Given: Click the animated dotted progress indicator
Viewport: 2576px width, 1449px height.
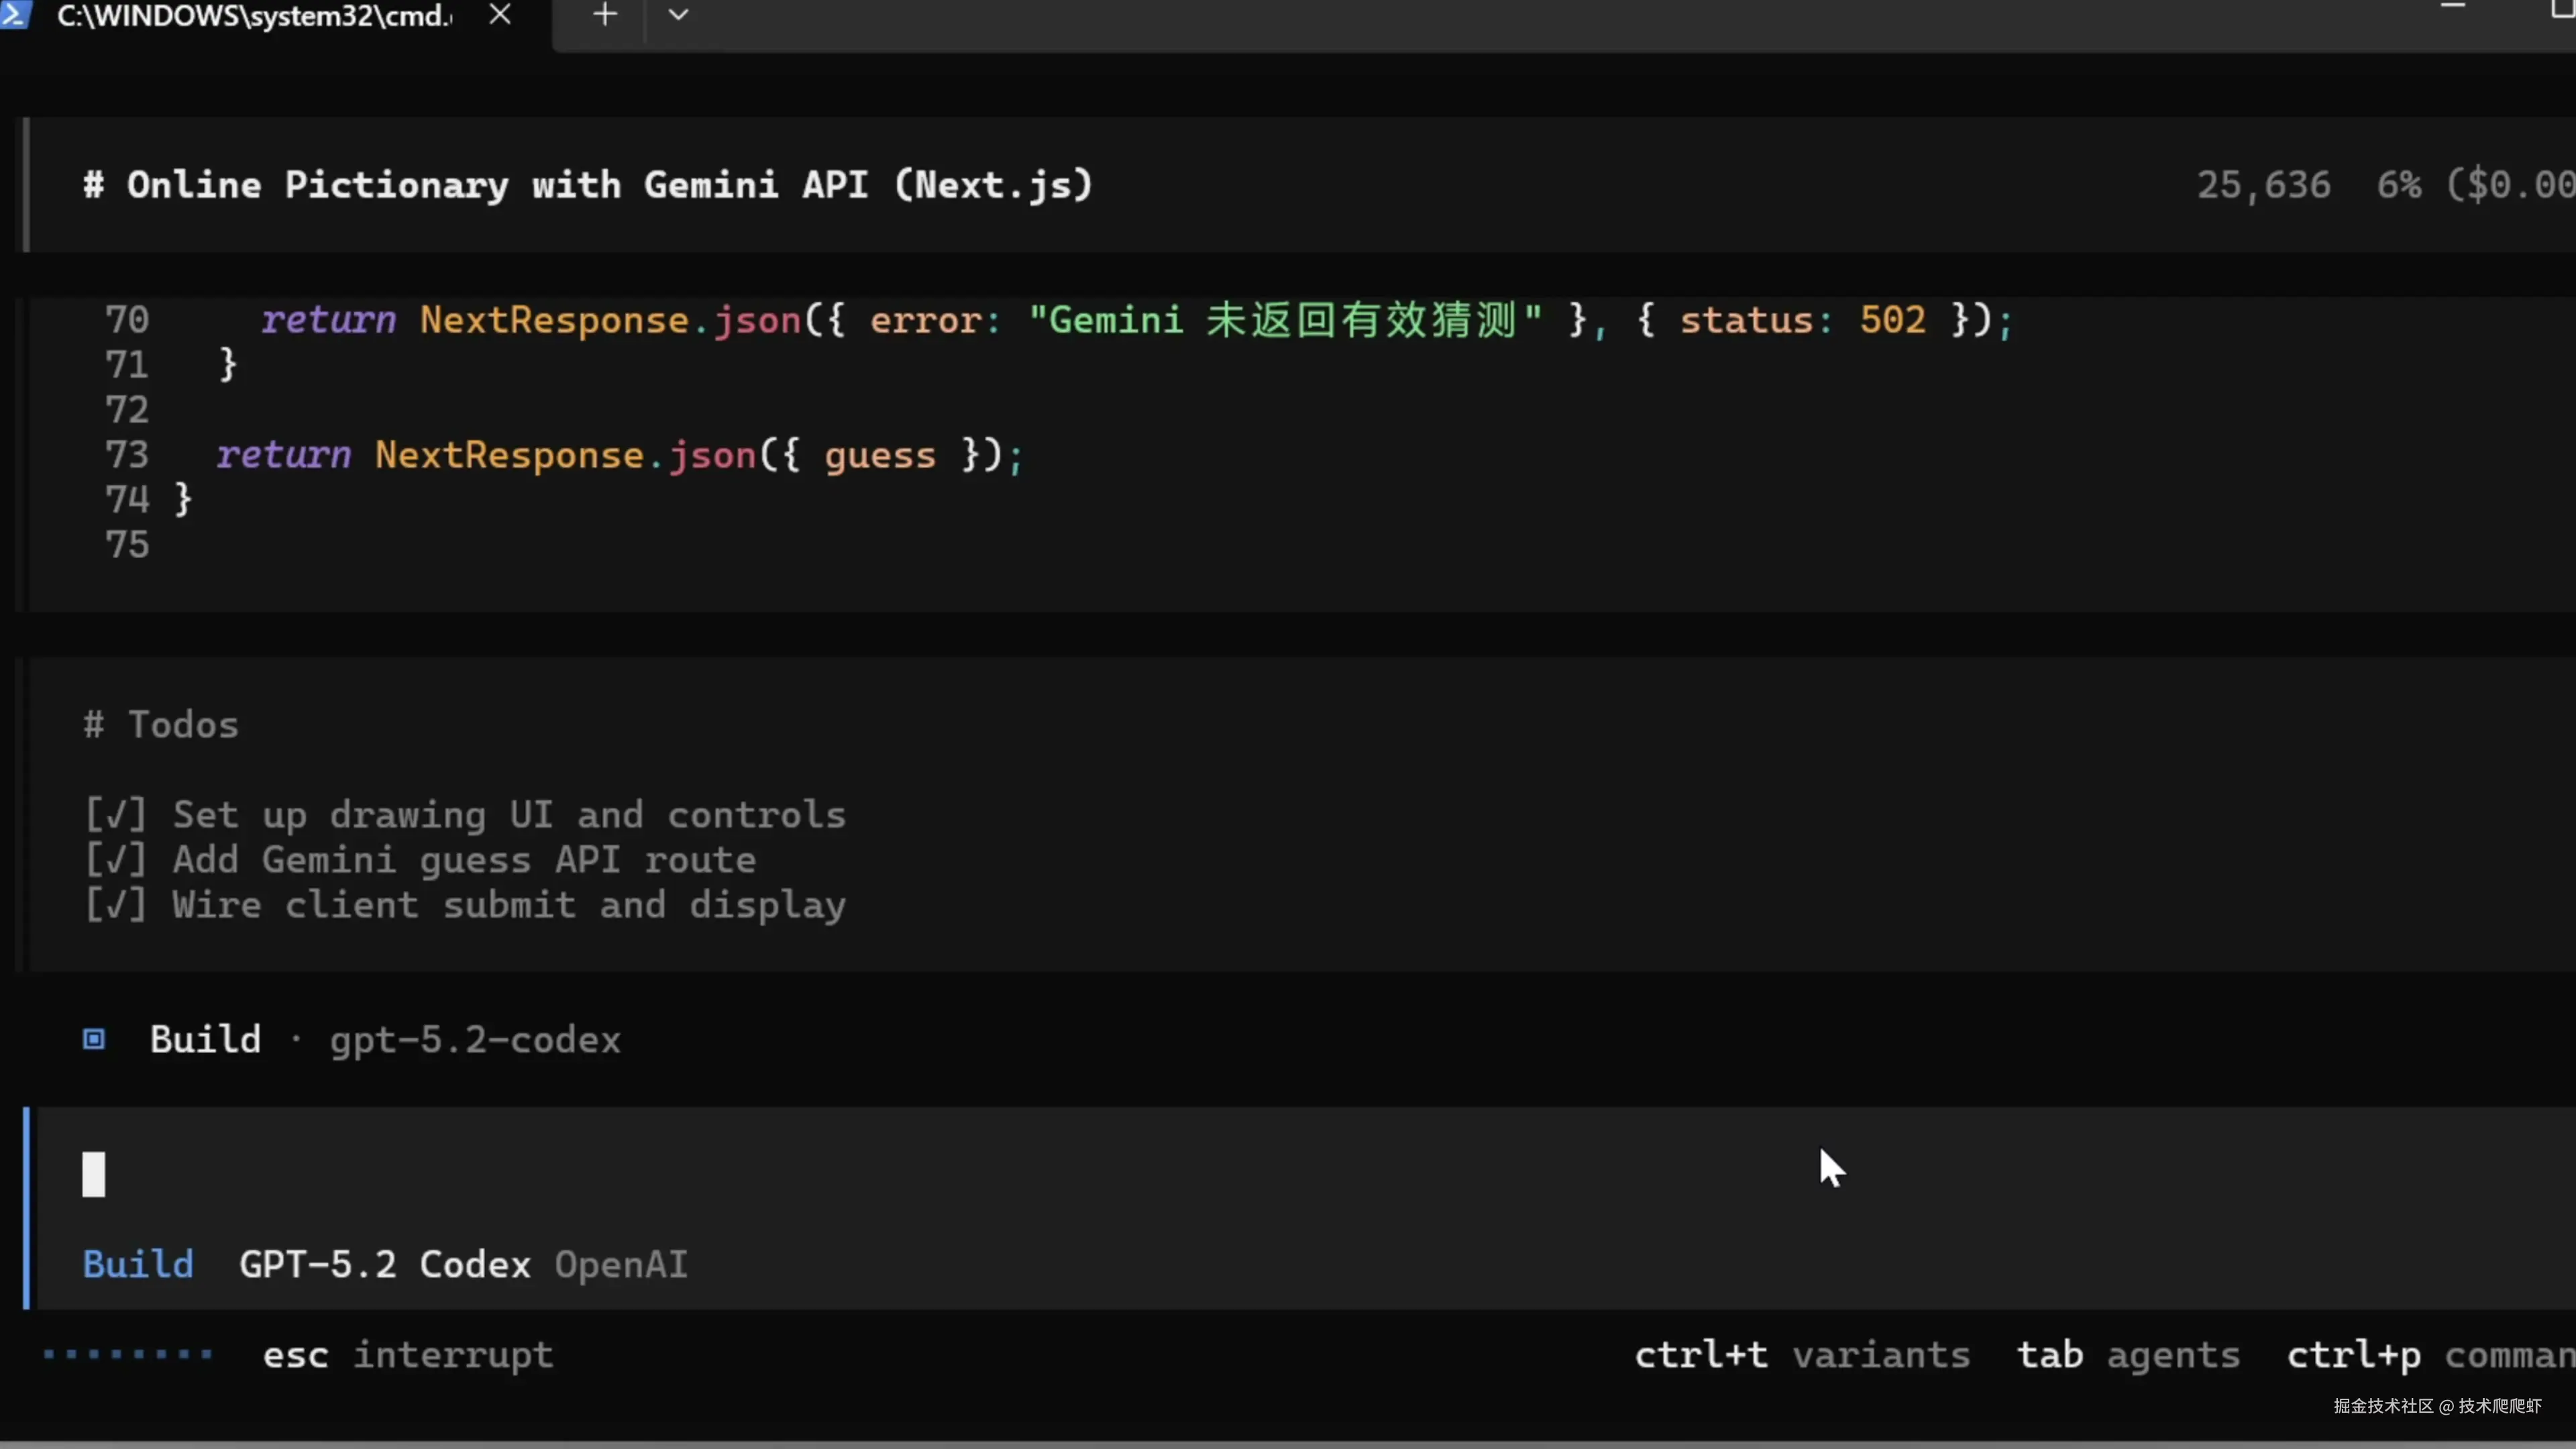Looking at the screenshot, I should tap(128, 1355).
